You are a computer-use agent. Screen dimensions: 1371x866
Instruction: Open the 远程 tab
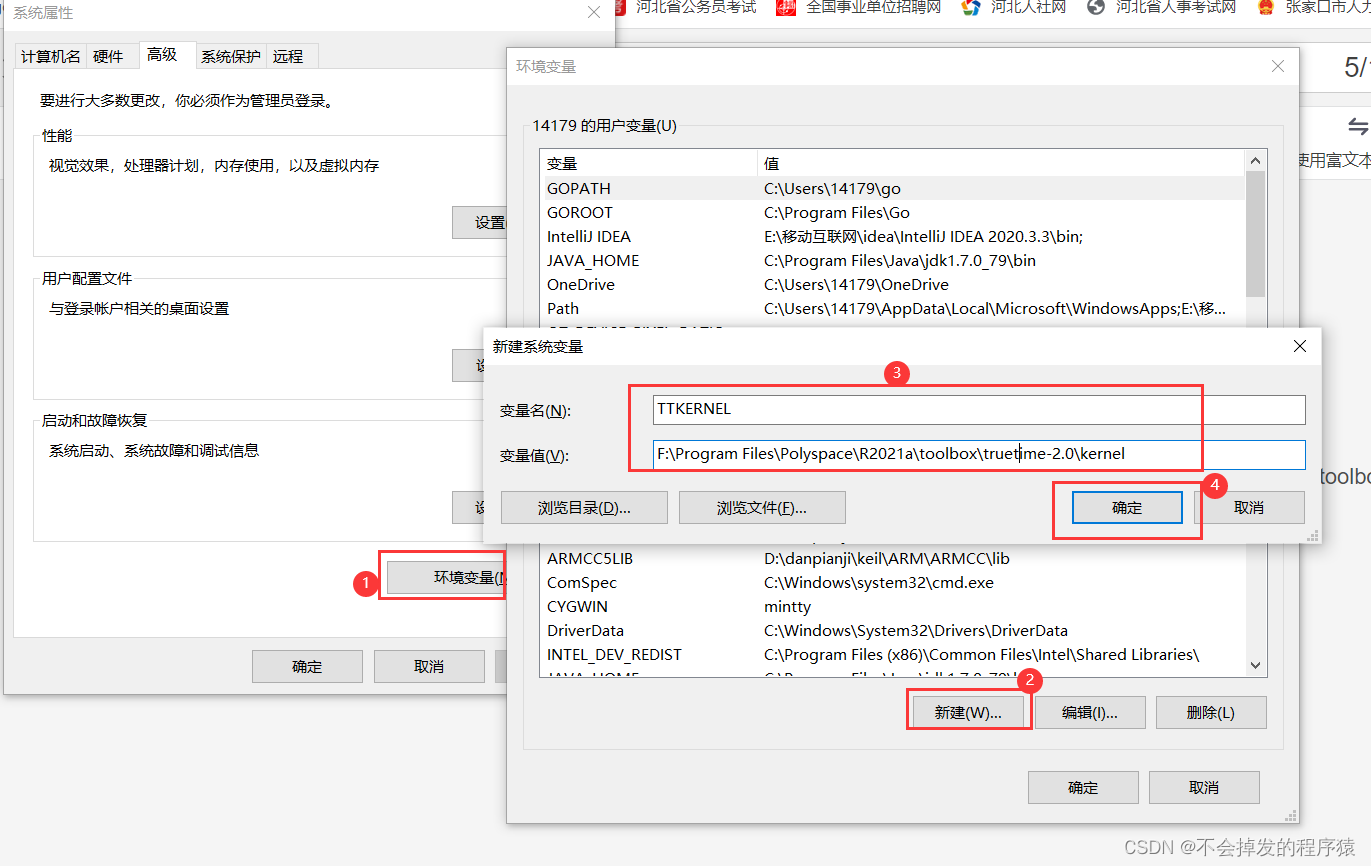[x=289, y=56]
